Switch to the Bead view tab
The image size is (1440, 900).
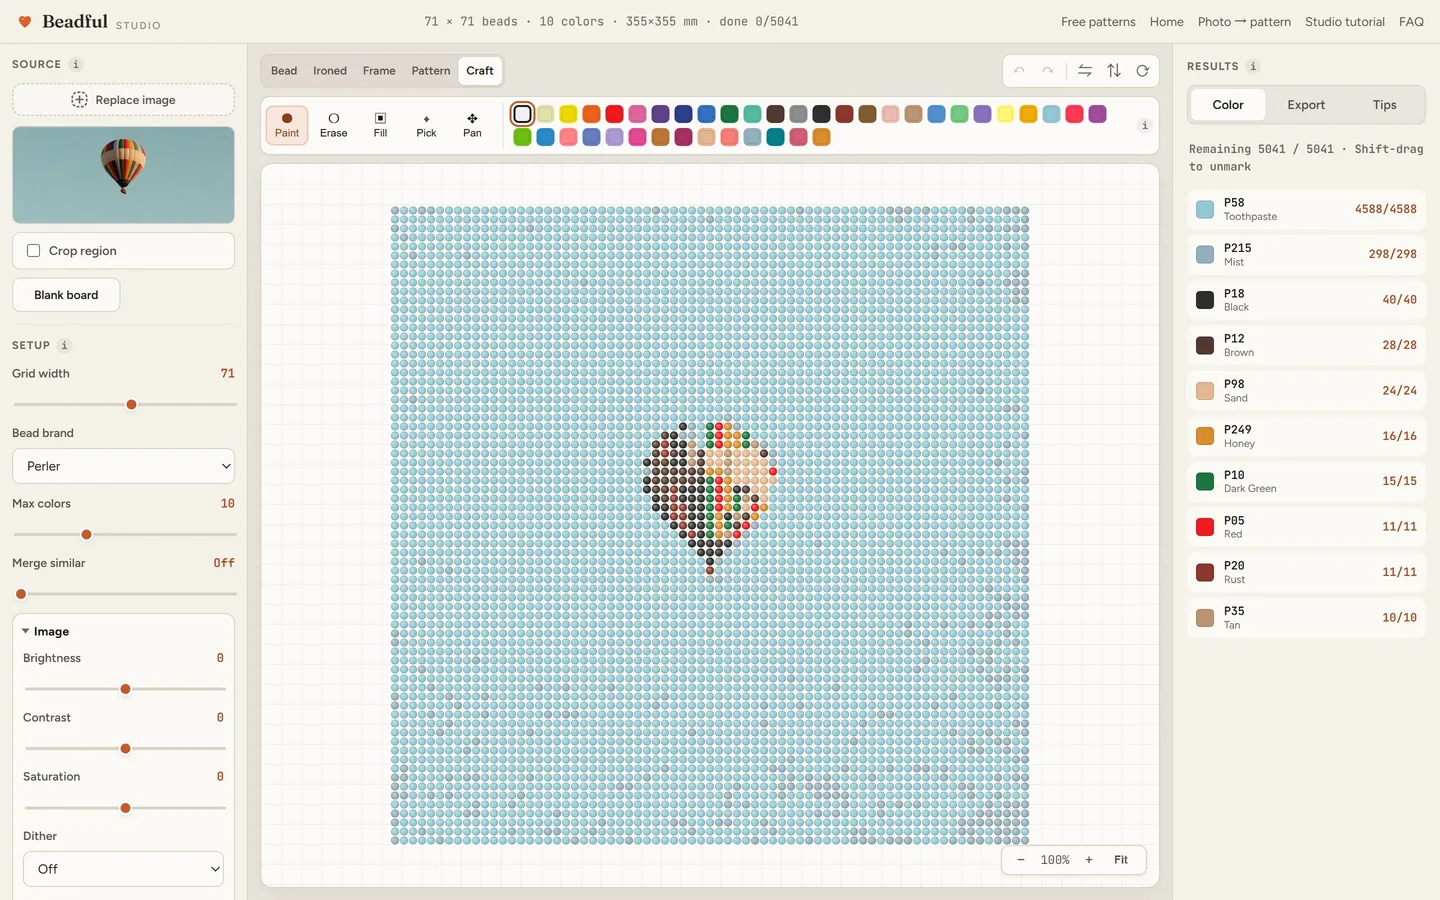284,71
